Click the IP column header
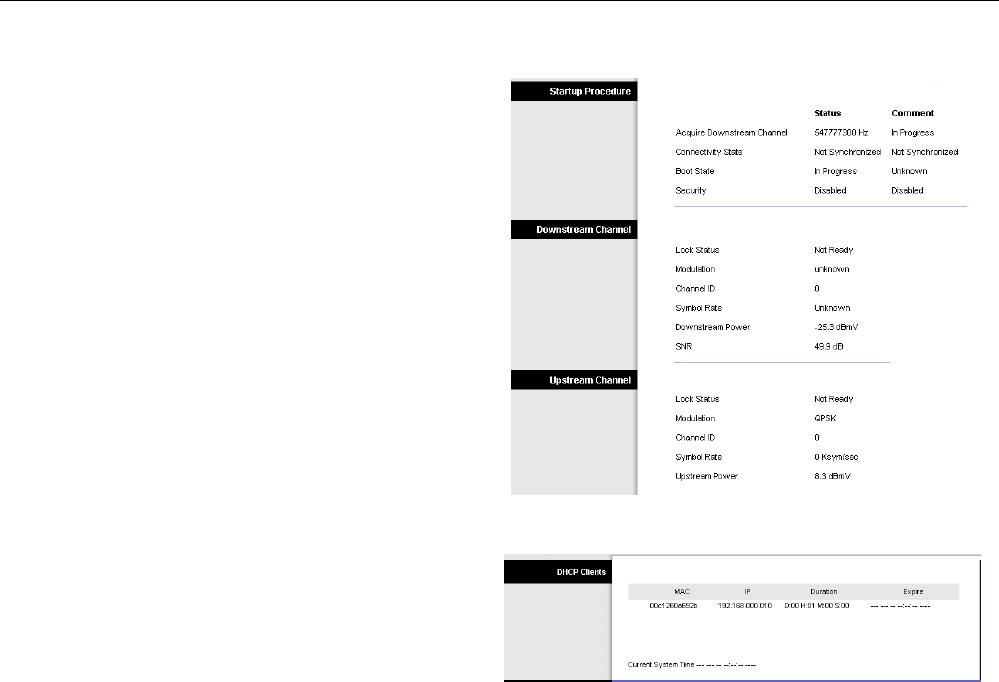The height and width of the screenshot is (682, 999). click(747, 591)
